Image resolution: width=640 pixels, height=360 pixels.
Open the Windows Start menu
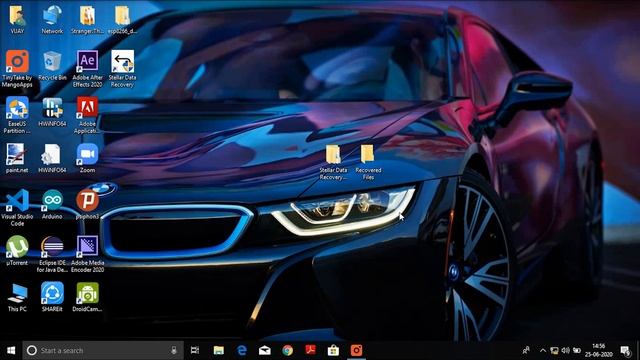[x=11, y=350]
